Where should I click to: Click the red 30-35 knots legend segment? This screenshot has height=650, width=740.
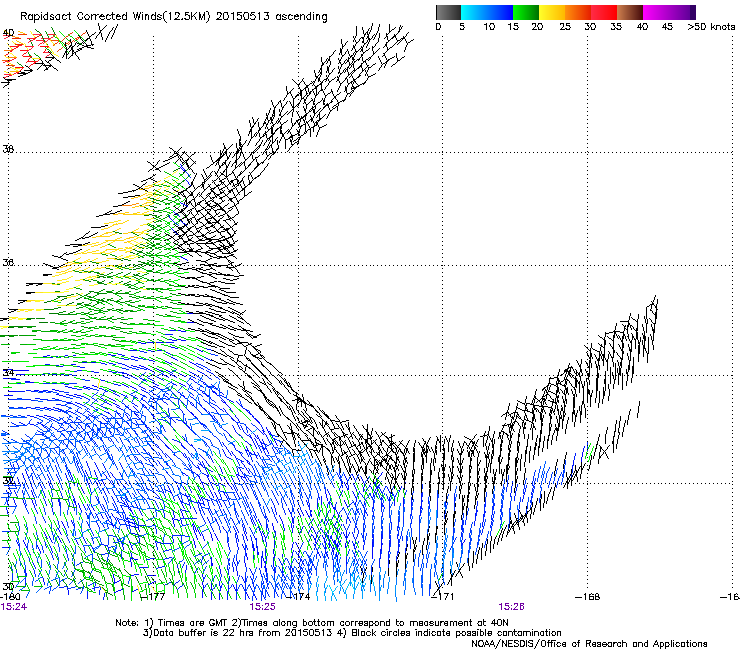pyautogui.click(x=604, y=12)
